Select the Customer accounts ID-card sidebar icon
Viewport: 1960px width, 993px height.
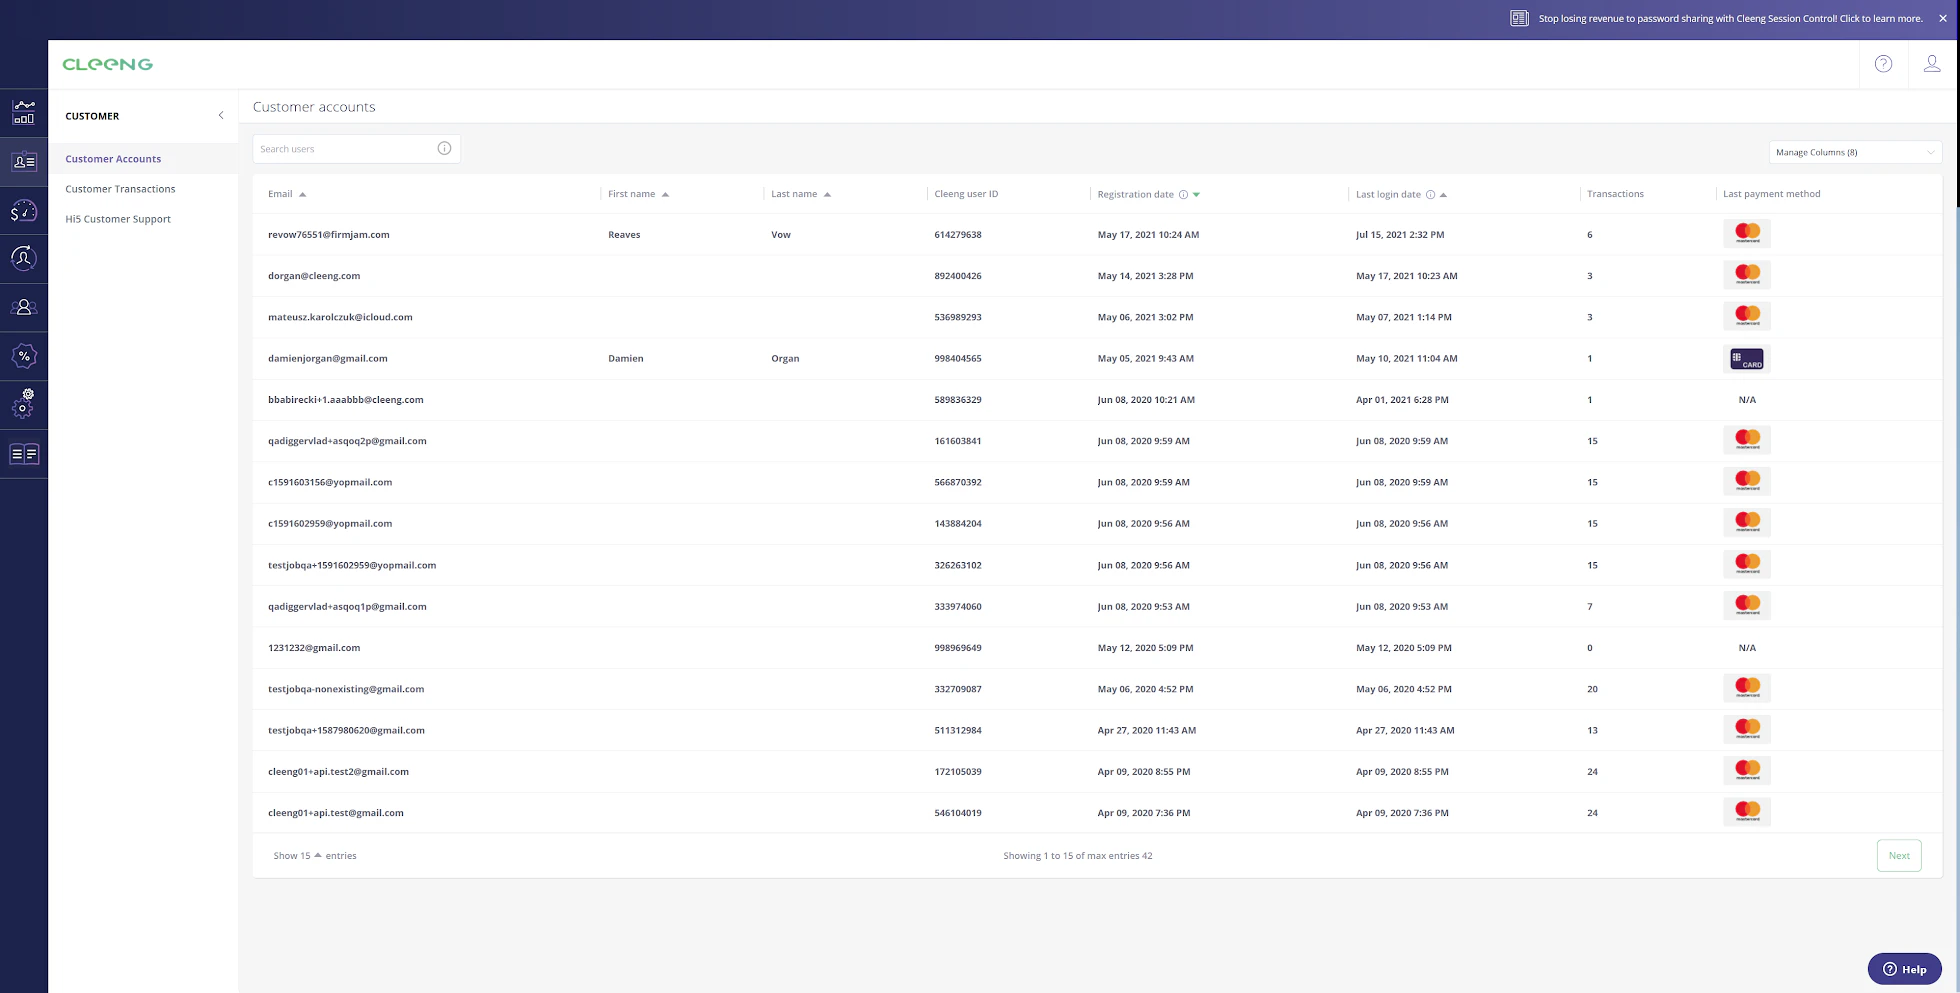[x=24, y=160]
